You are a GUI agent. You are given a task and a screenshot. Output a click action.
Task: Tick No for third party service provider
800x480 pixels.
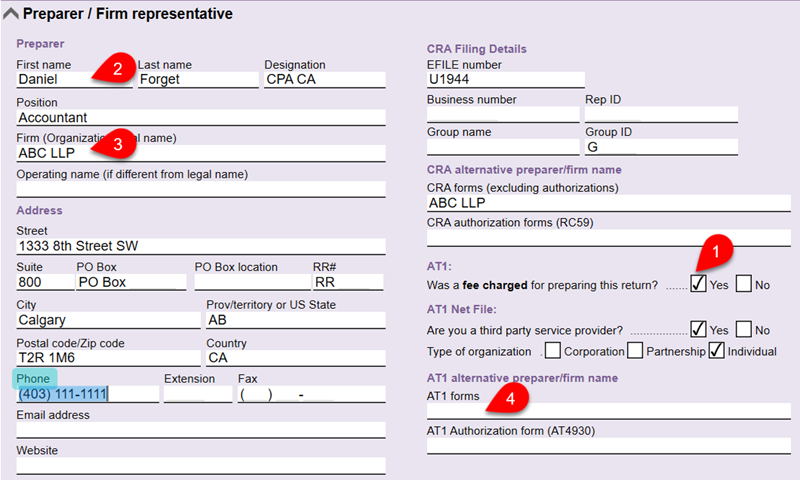tap(744, 329)
